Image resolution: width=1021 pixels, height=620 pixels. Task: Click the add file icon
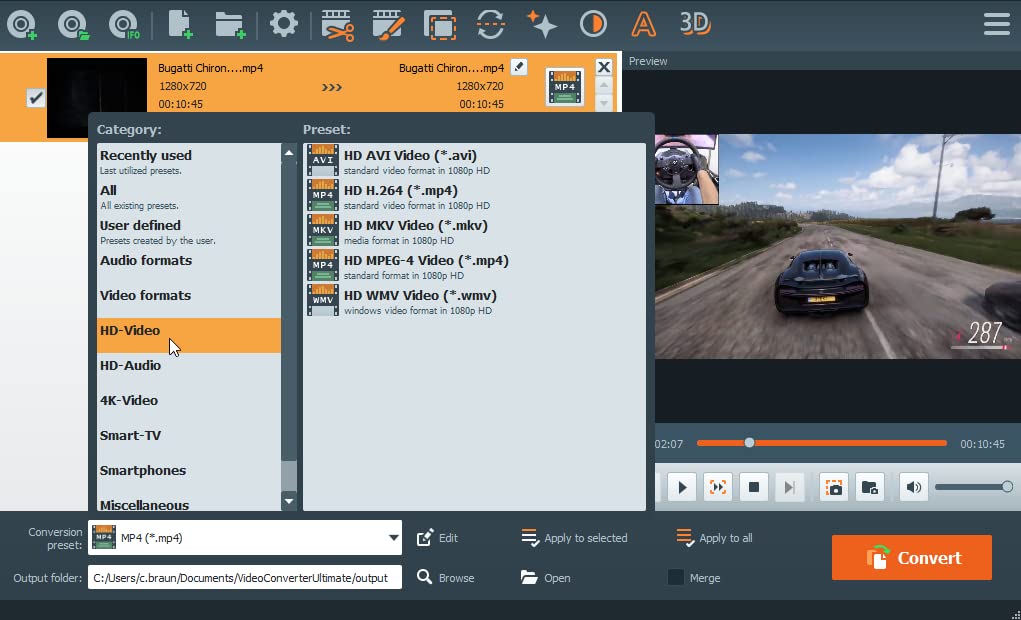click(180, 25)
